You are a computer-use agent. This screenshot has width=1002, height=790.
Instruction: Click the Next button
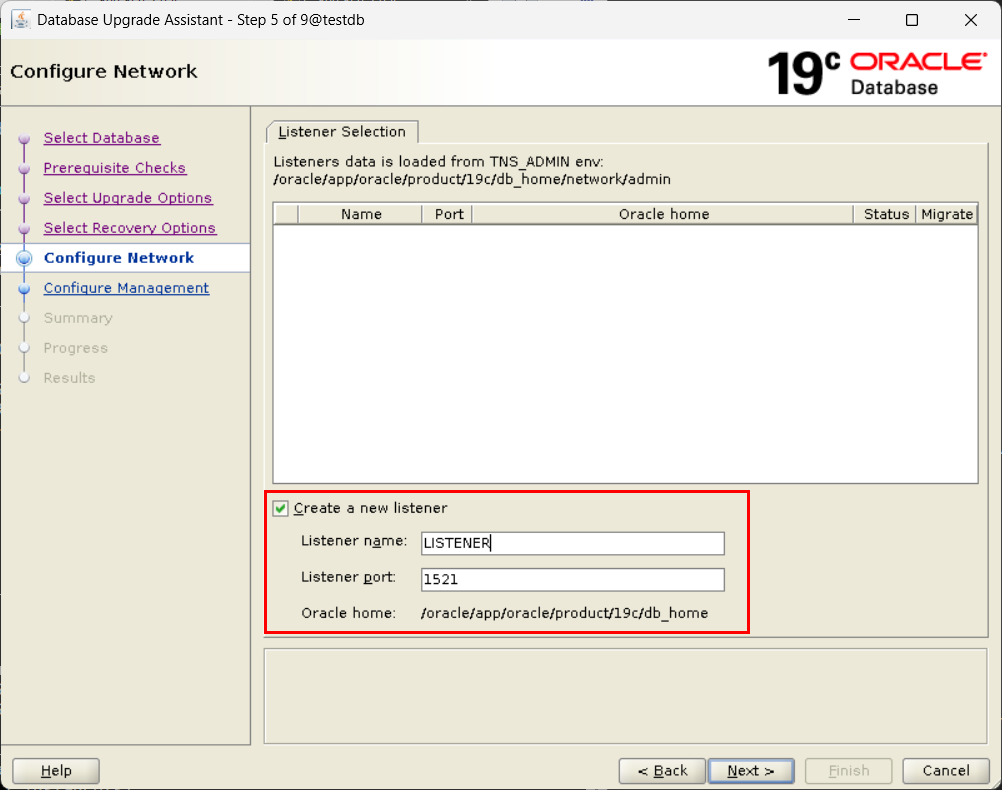point(751,771)
